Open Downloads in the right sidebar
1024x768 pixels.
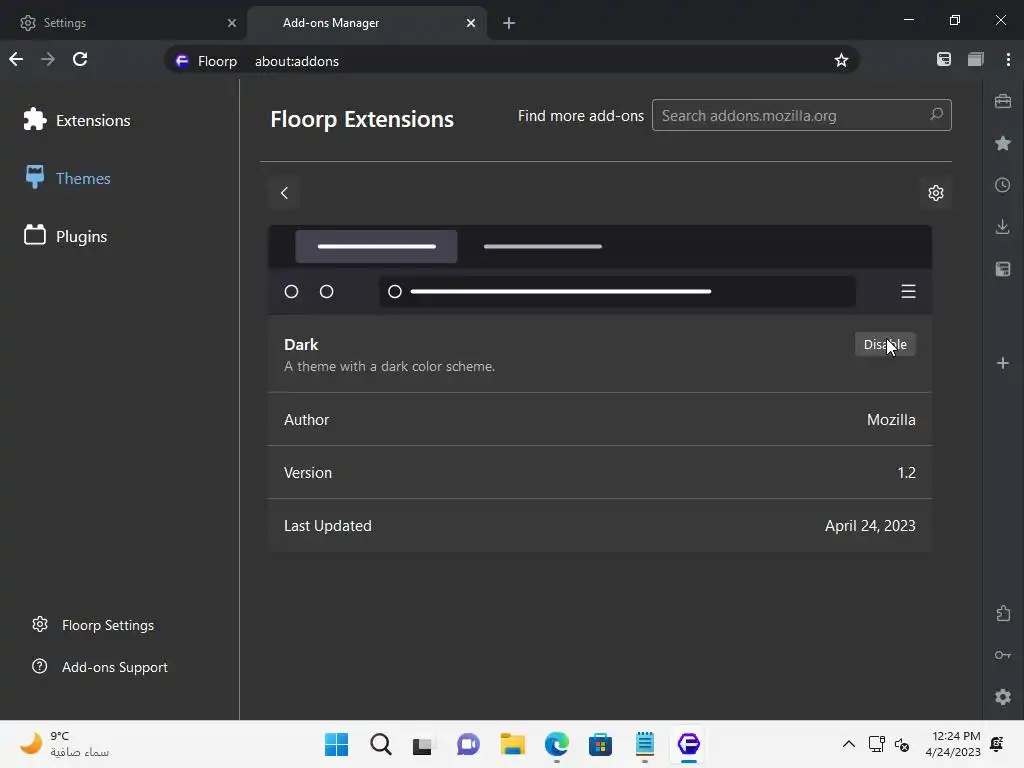pos(1003,227)
